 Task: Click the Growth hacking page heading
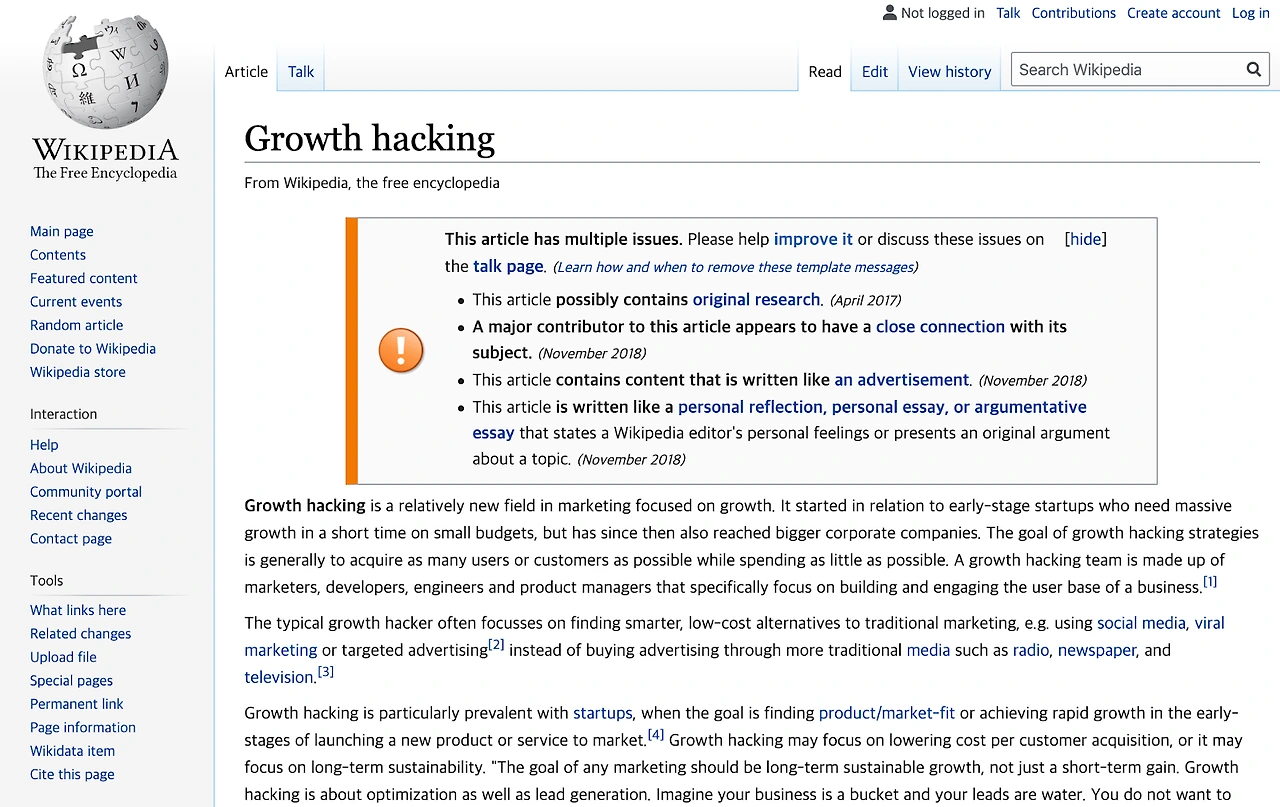370,139
